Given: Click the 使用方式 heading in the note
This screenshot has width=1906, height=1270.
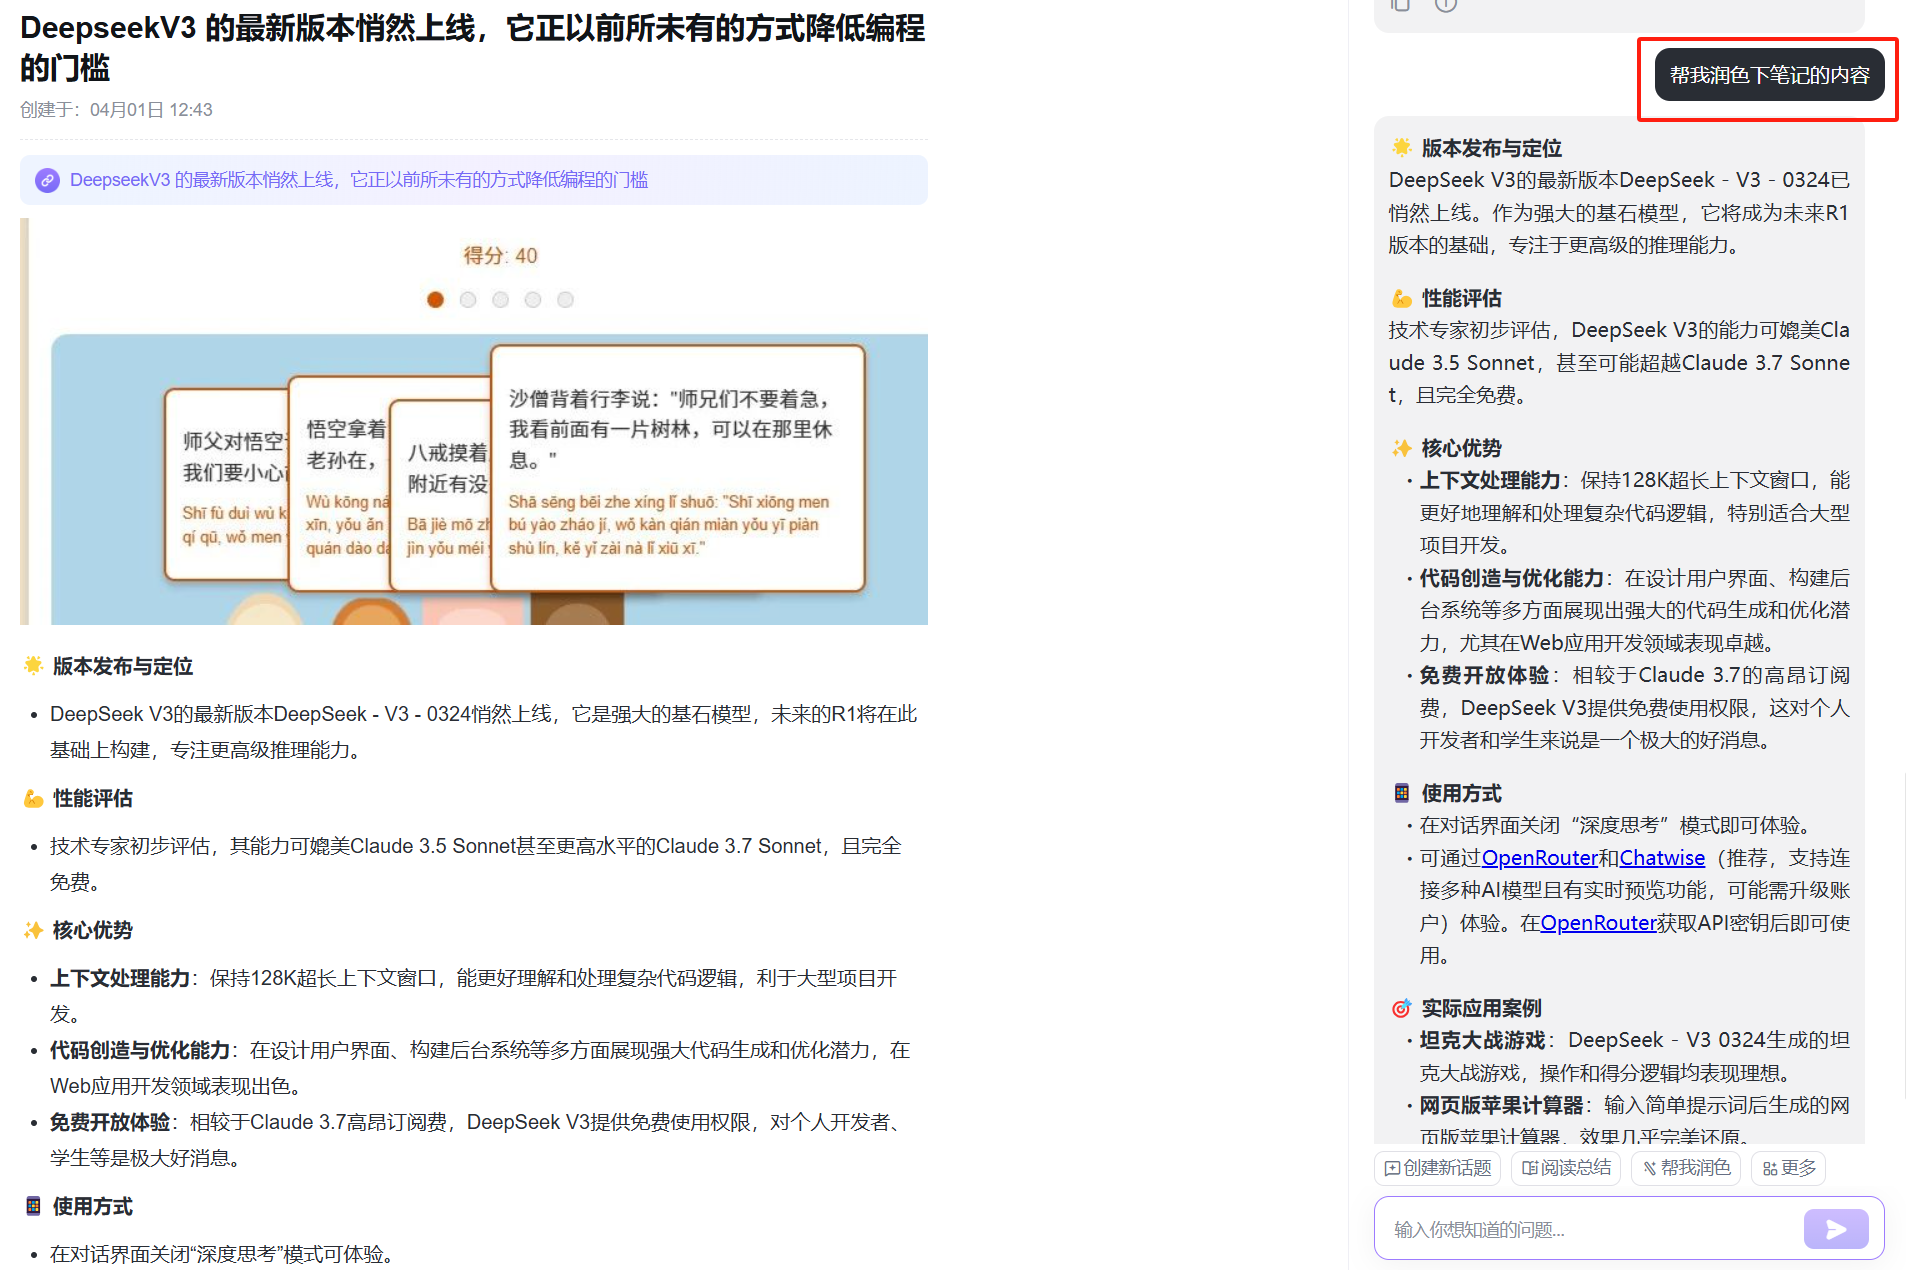Looking at the screenshot, I should pyautogui.click(x=92, y=1206).
